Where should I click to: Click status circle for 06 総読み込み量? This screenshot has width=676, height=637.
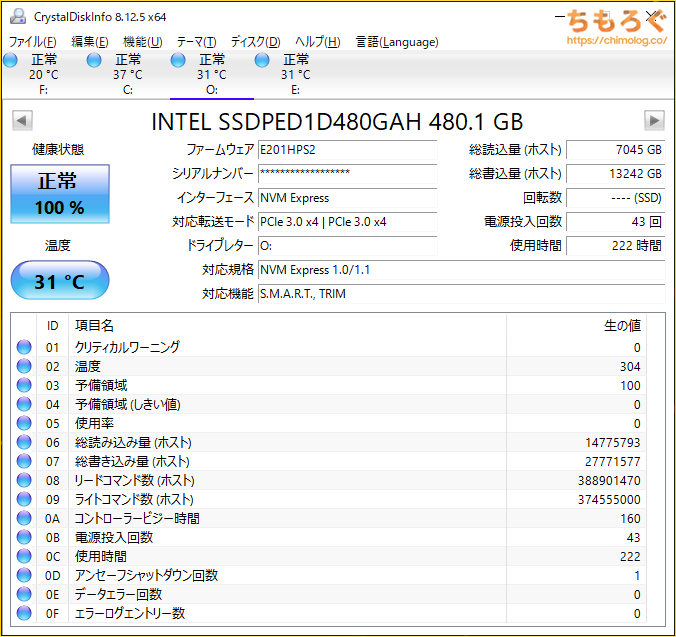click(24, 442)
